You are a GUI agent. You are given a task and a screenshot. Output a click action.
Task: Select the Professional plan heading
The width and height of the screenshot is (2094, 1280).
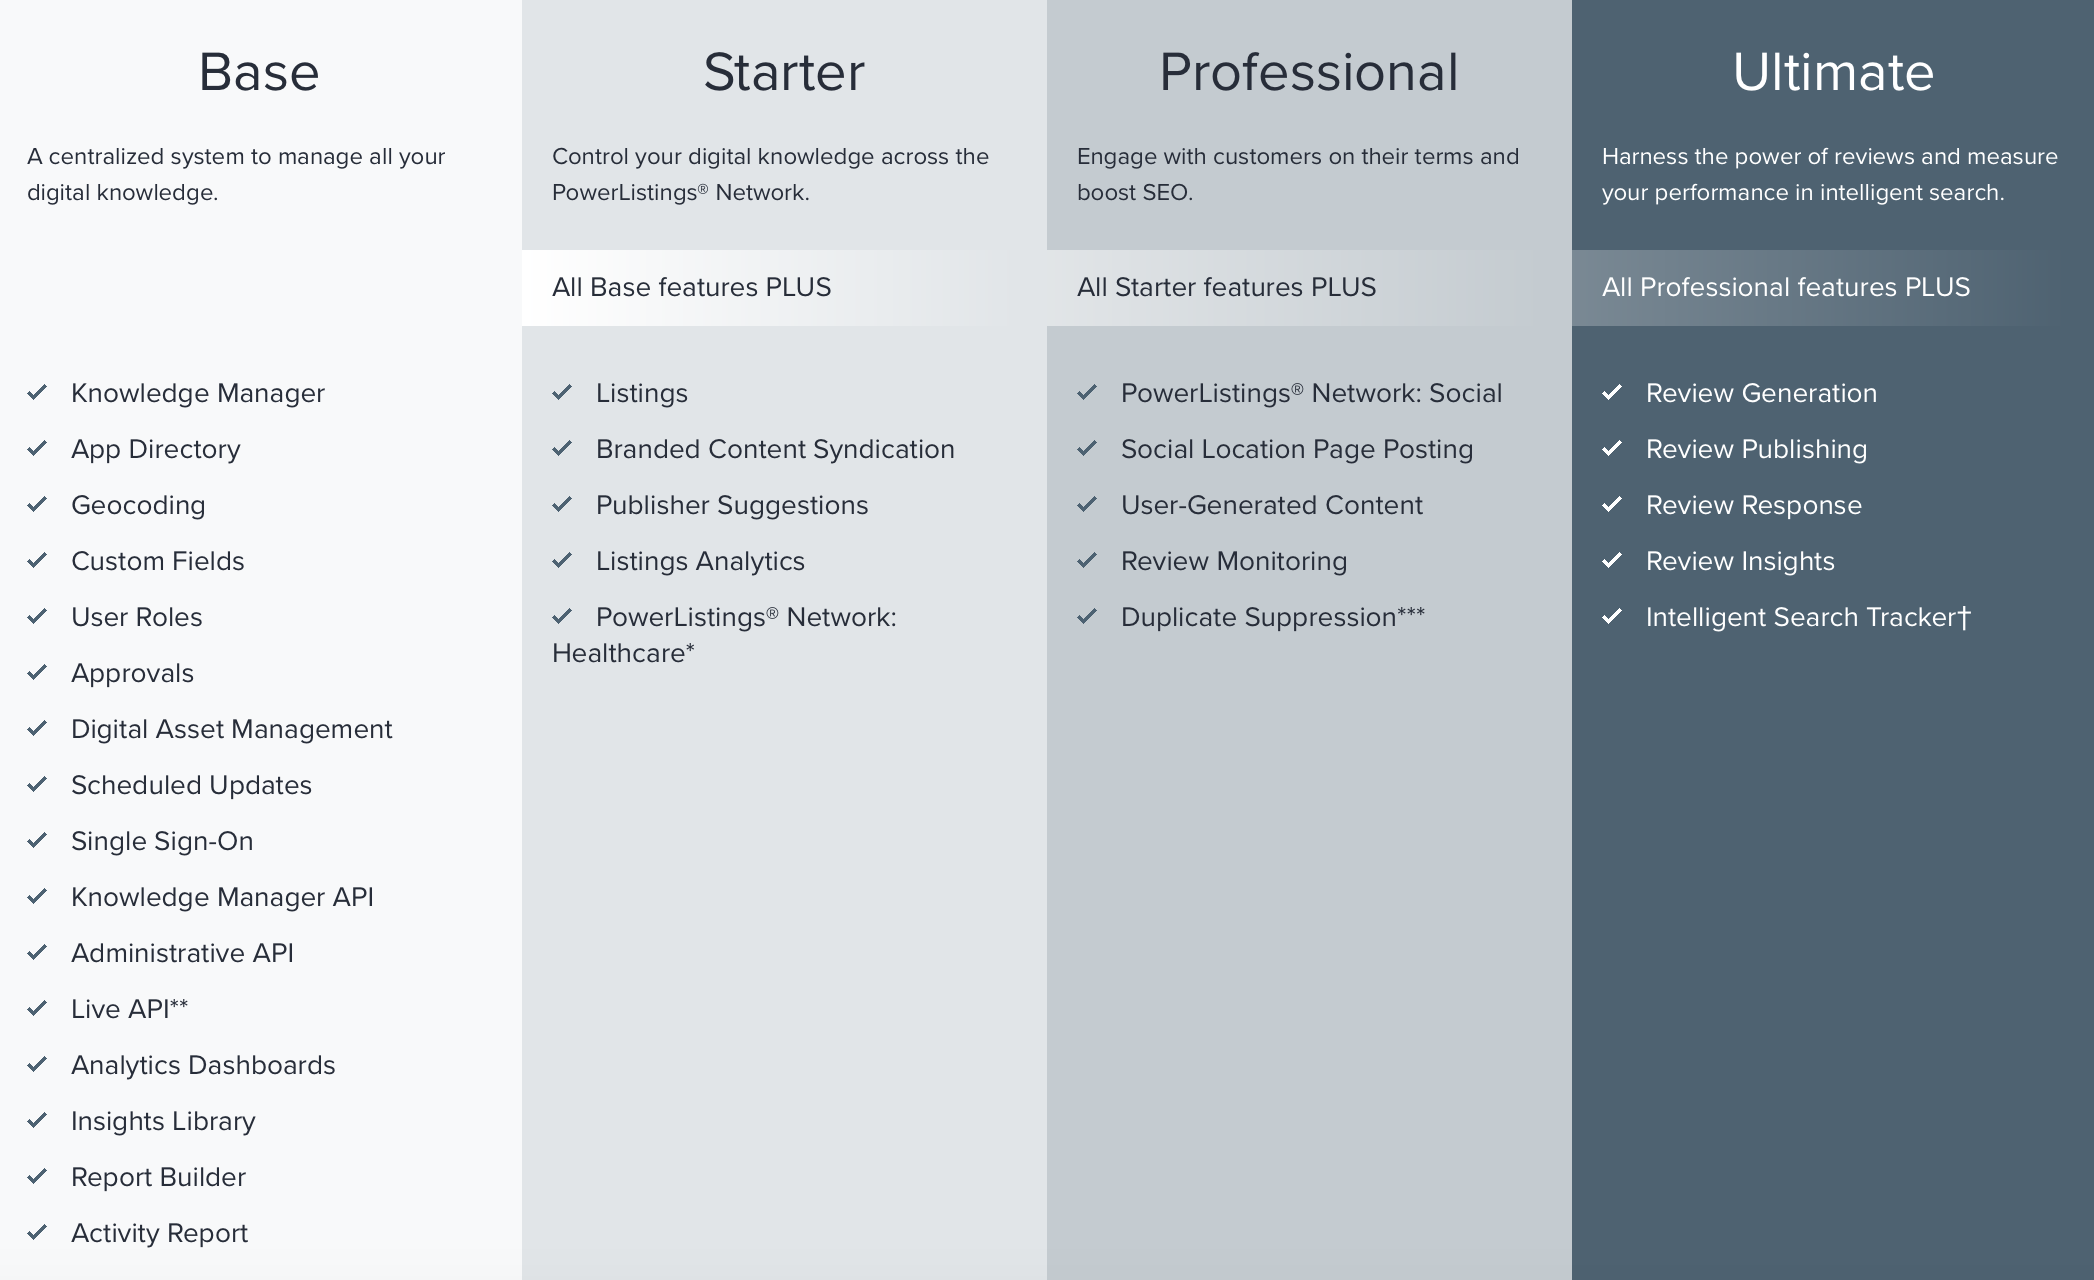click(x=1309, y=72)
